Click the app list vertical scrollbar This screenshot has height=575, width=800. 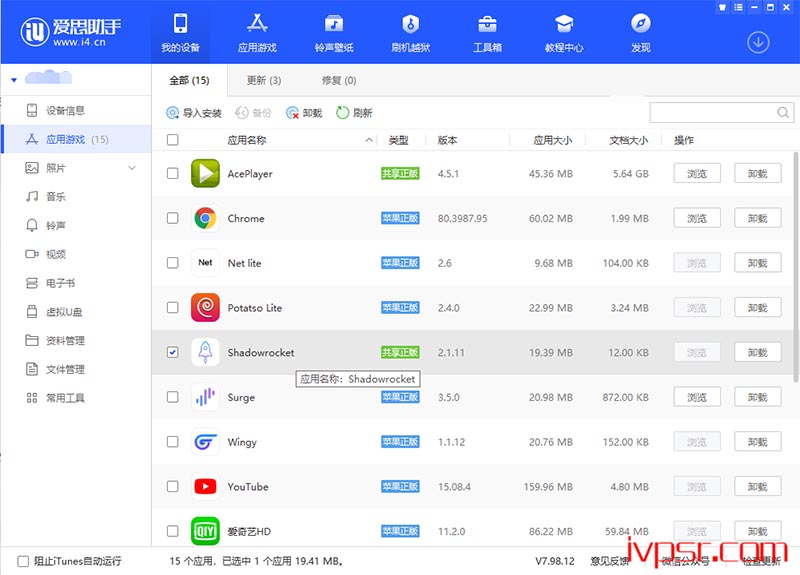click(795, 267)
